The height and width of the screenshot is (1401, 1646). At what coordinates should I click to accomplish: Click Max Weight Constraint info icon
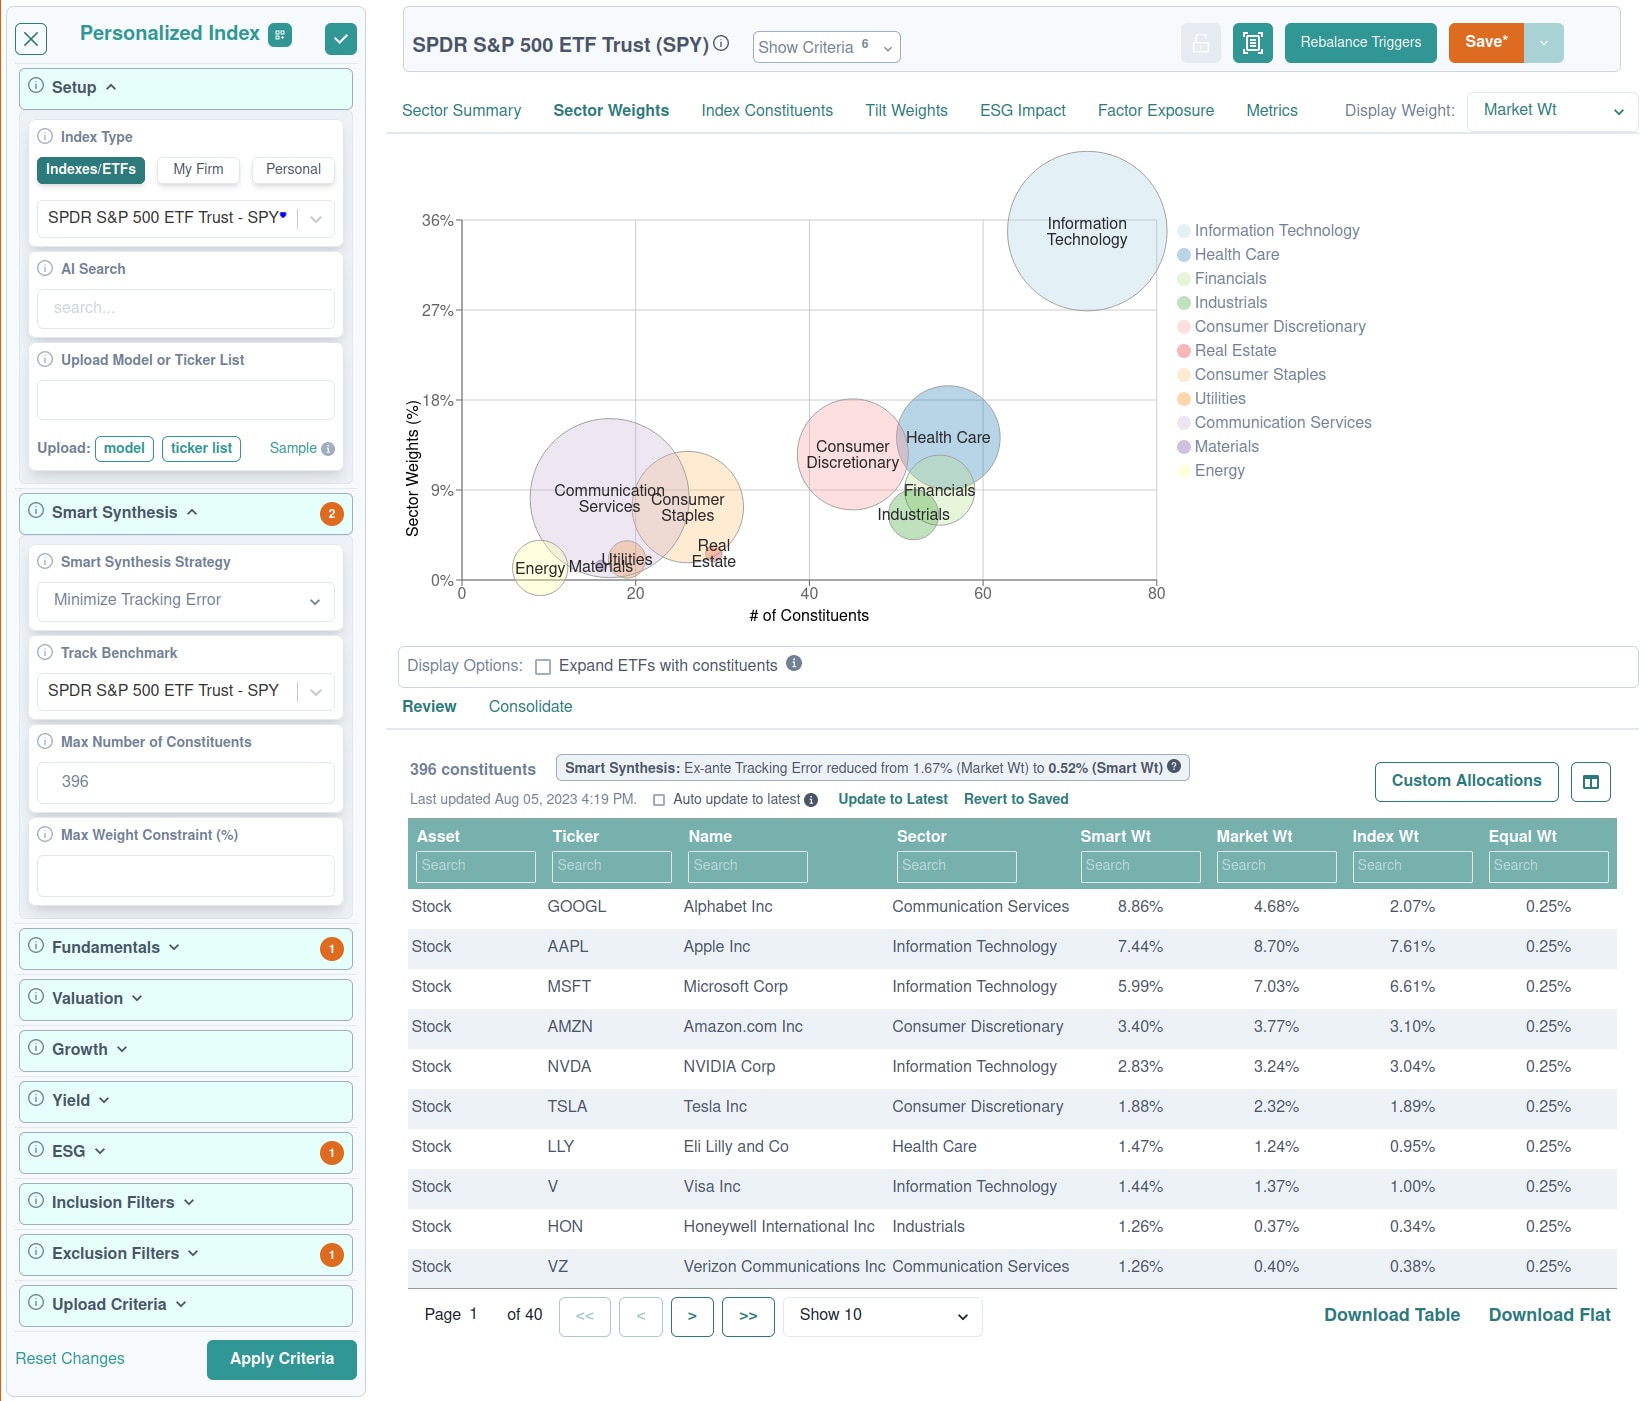[45, 834]
